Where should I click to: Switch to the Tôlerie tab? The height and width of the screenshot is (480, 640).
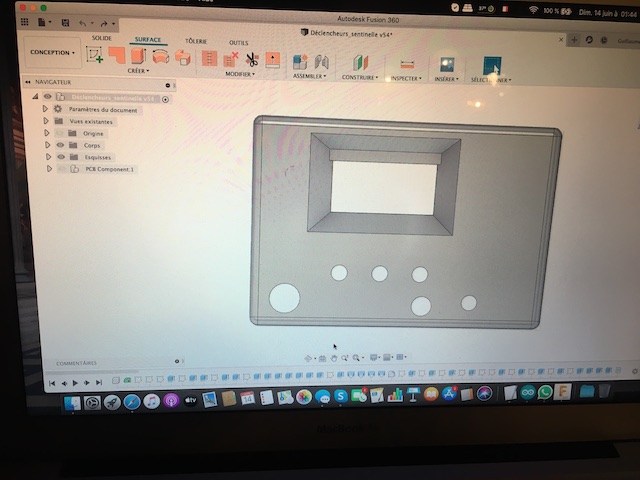(x=196, y=41)
